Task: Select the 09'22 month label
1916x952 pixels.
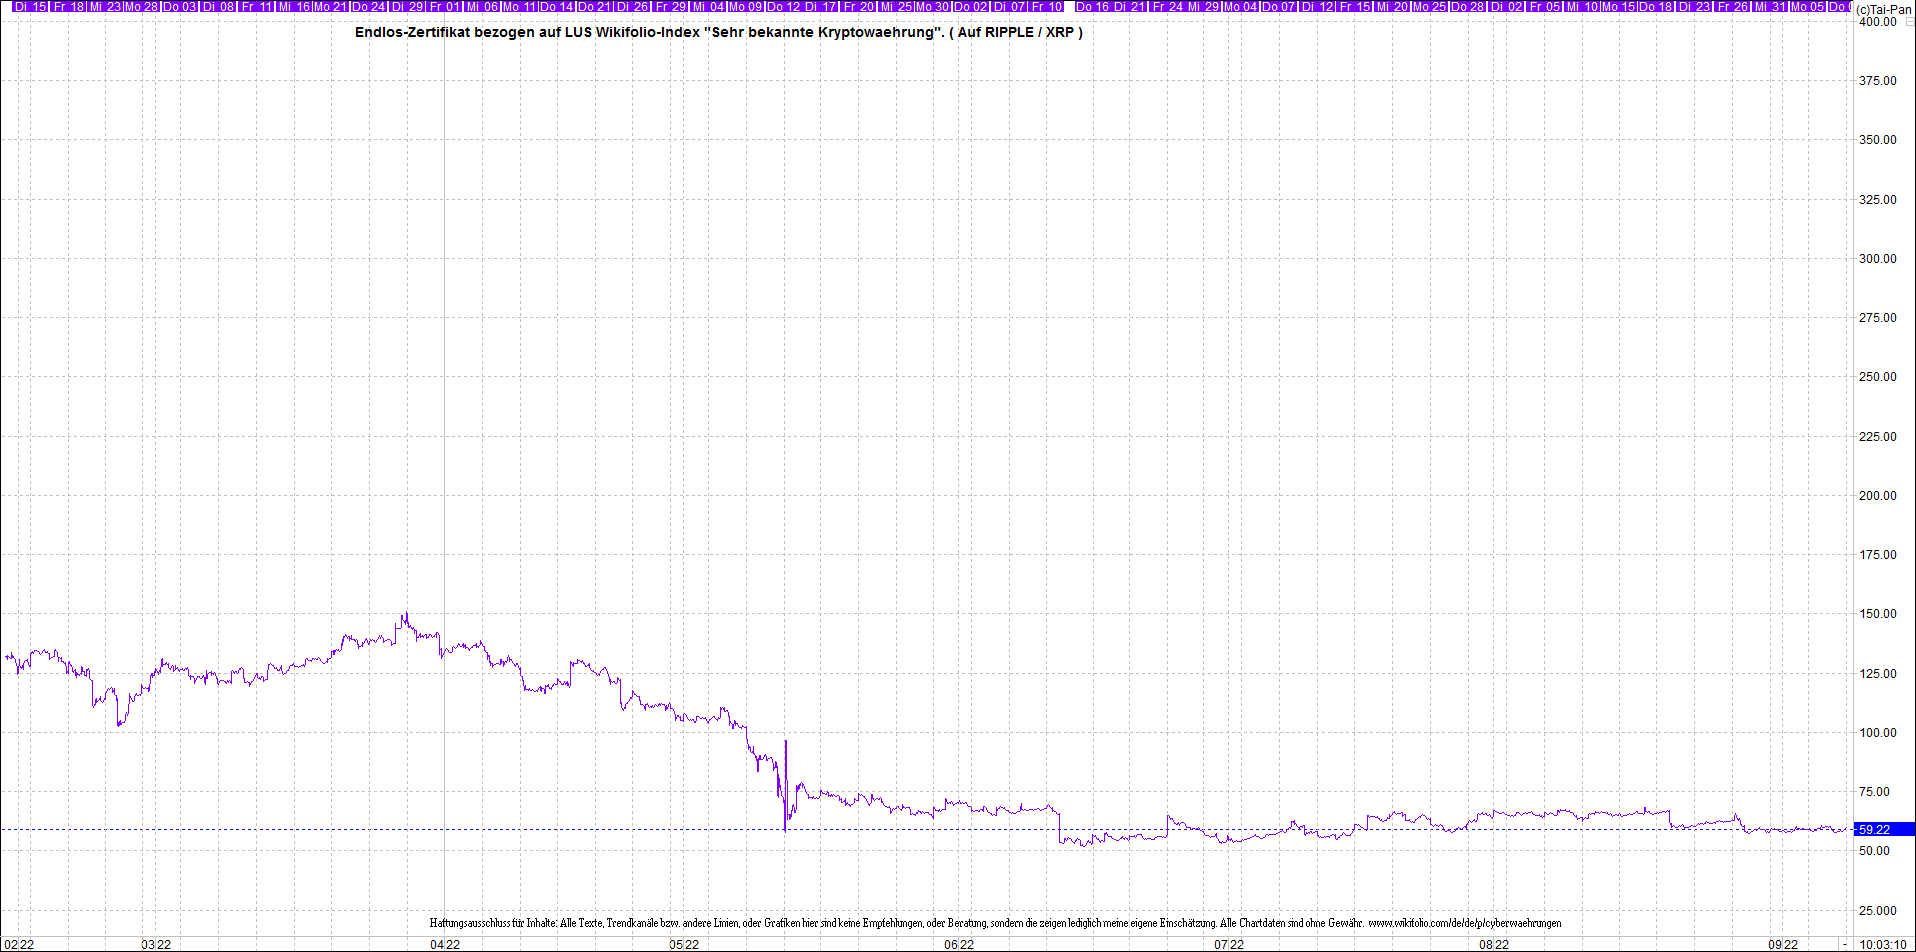Action: tap(1783, 944)
